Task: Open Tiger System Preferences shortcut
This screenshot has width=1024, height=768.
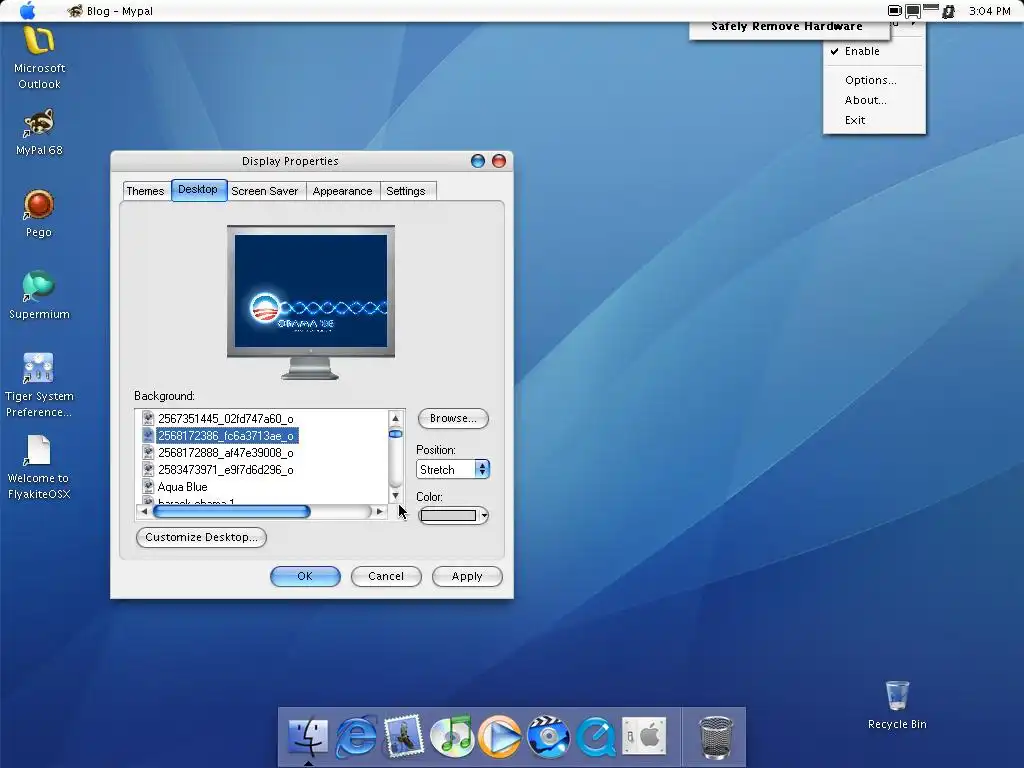Action: point(39,385)
